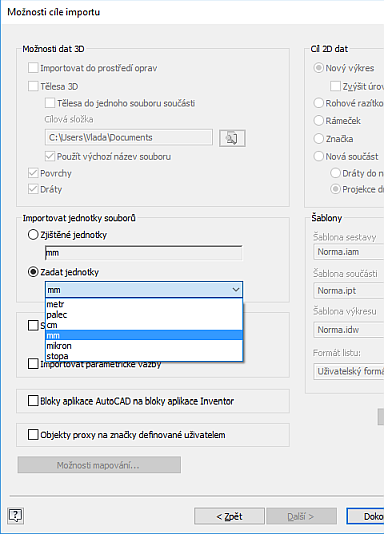Viewport: 384px width, 534px height.
Task: Select the Zadat jednotky radio button
Action: click(33, 272)
